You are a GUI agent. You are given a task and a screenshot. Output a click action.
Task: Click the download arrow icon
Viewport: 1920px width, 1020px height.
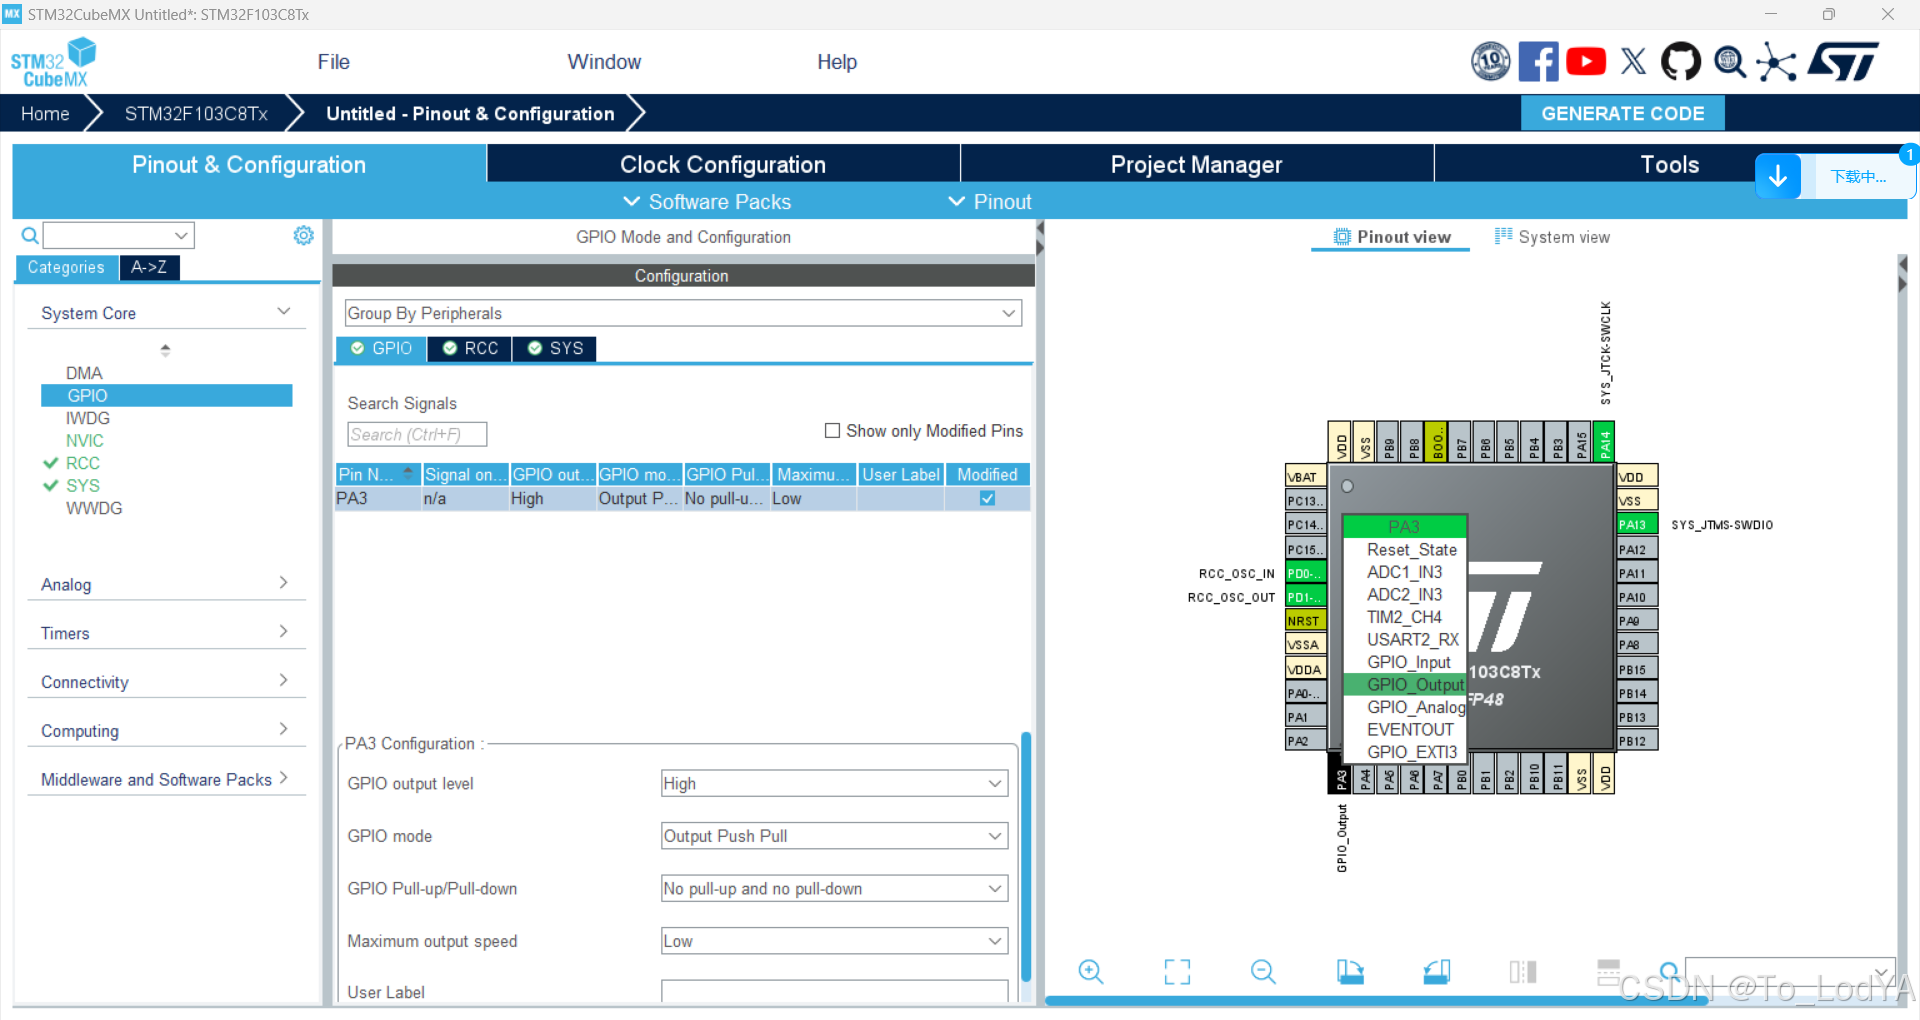1778,176
